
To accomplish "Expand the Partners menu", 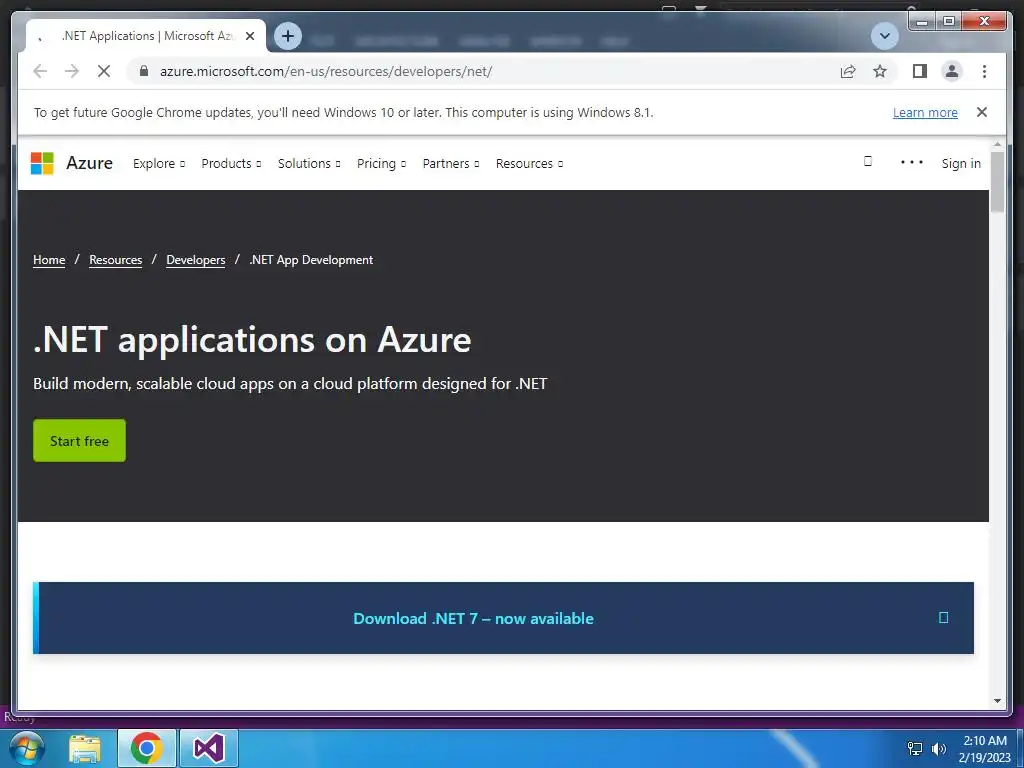I will (451, 163).
